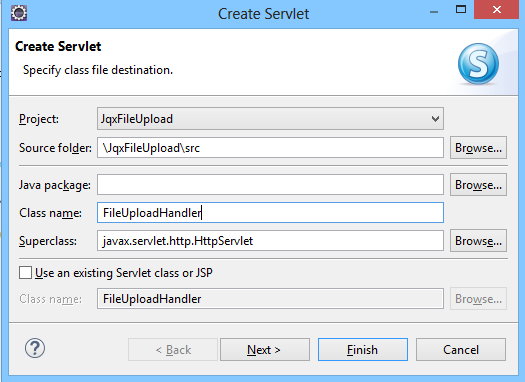
Task: Enable Use an existing Servlet class or JSP
Action: point(25,273)
